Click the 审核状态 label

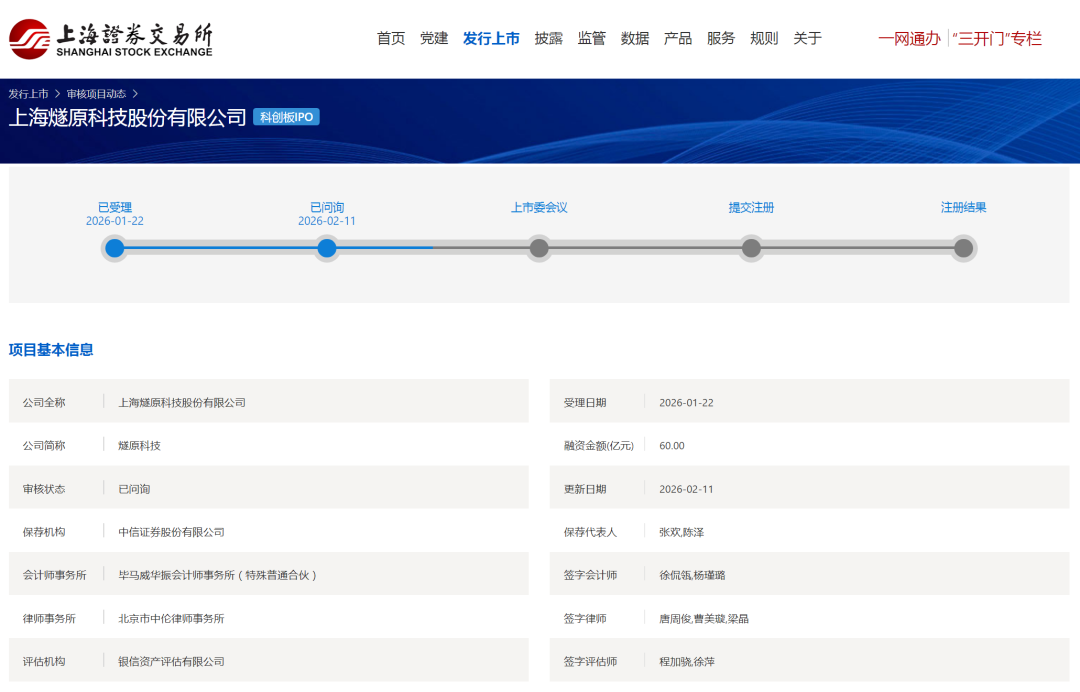click(x=44, y=489)
